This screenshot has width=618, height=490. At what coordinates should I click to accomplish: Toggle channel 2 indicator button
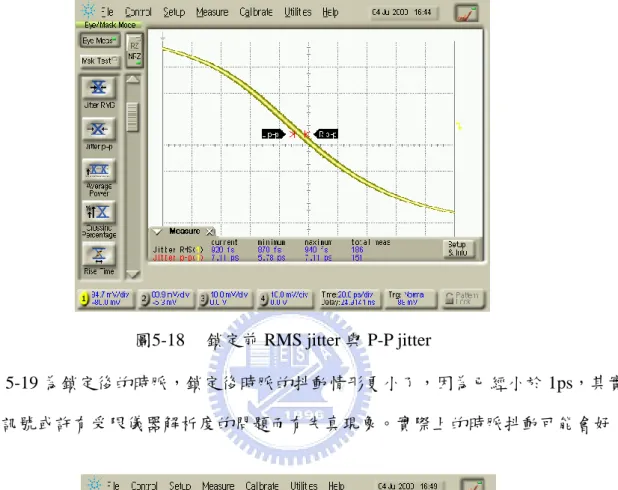[145, 299]
